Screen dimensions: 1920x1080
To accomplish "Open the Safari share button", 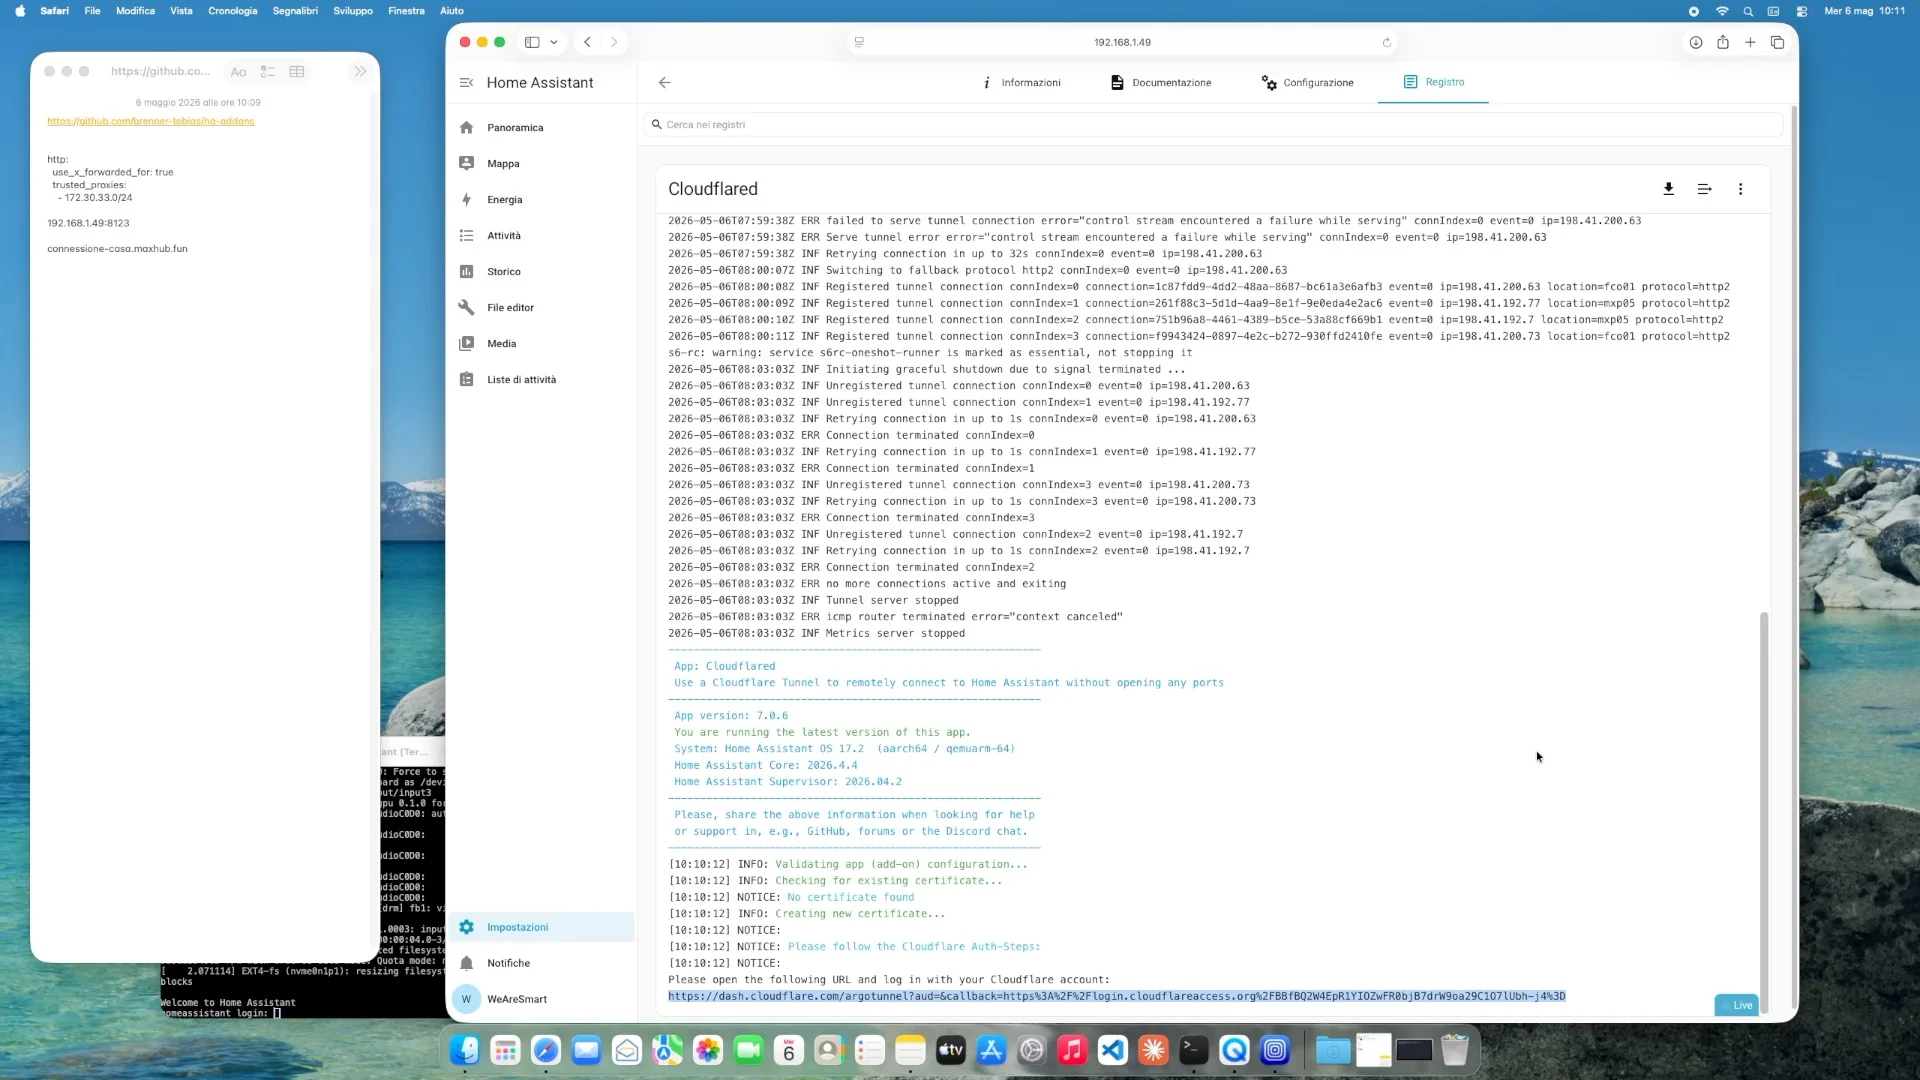I will pyautogui.click(x=1723, y=42).
